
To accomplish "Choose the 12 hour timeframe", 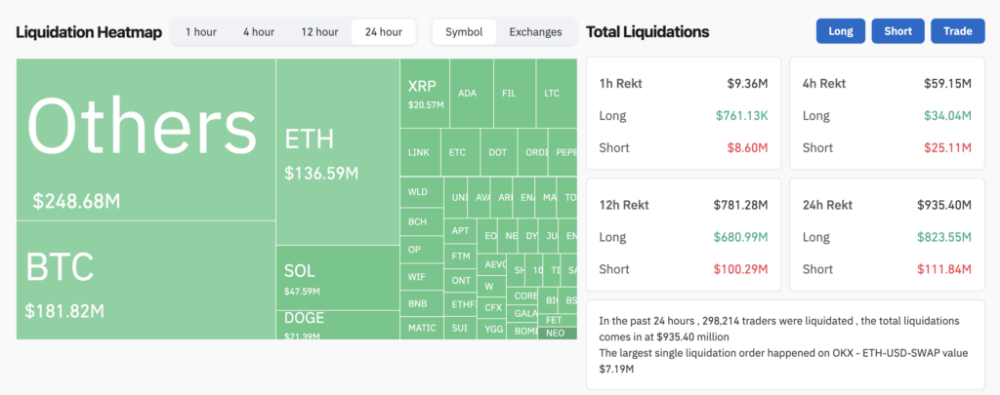I will click(x=320, y=32).
